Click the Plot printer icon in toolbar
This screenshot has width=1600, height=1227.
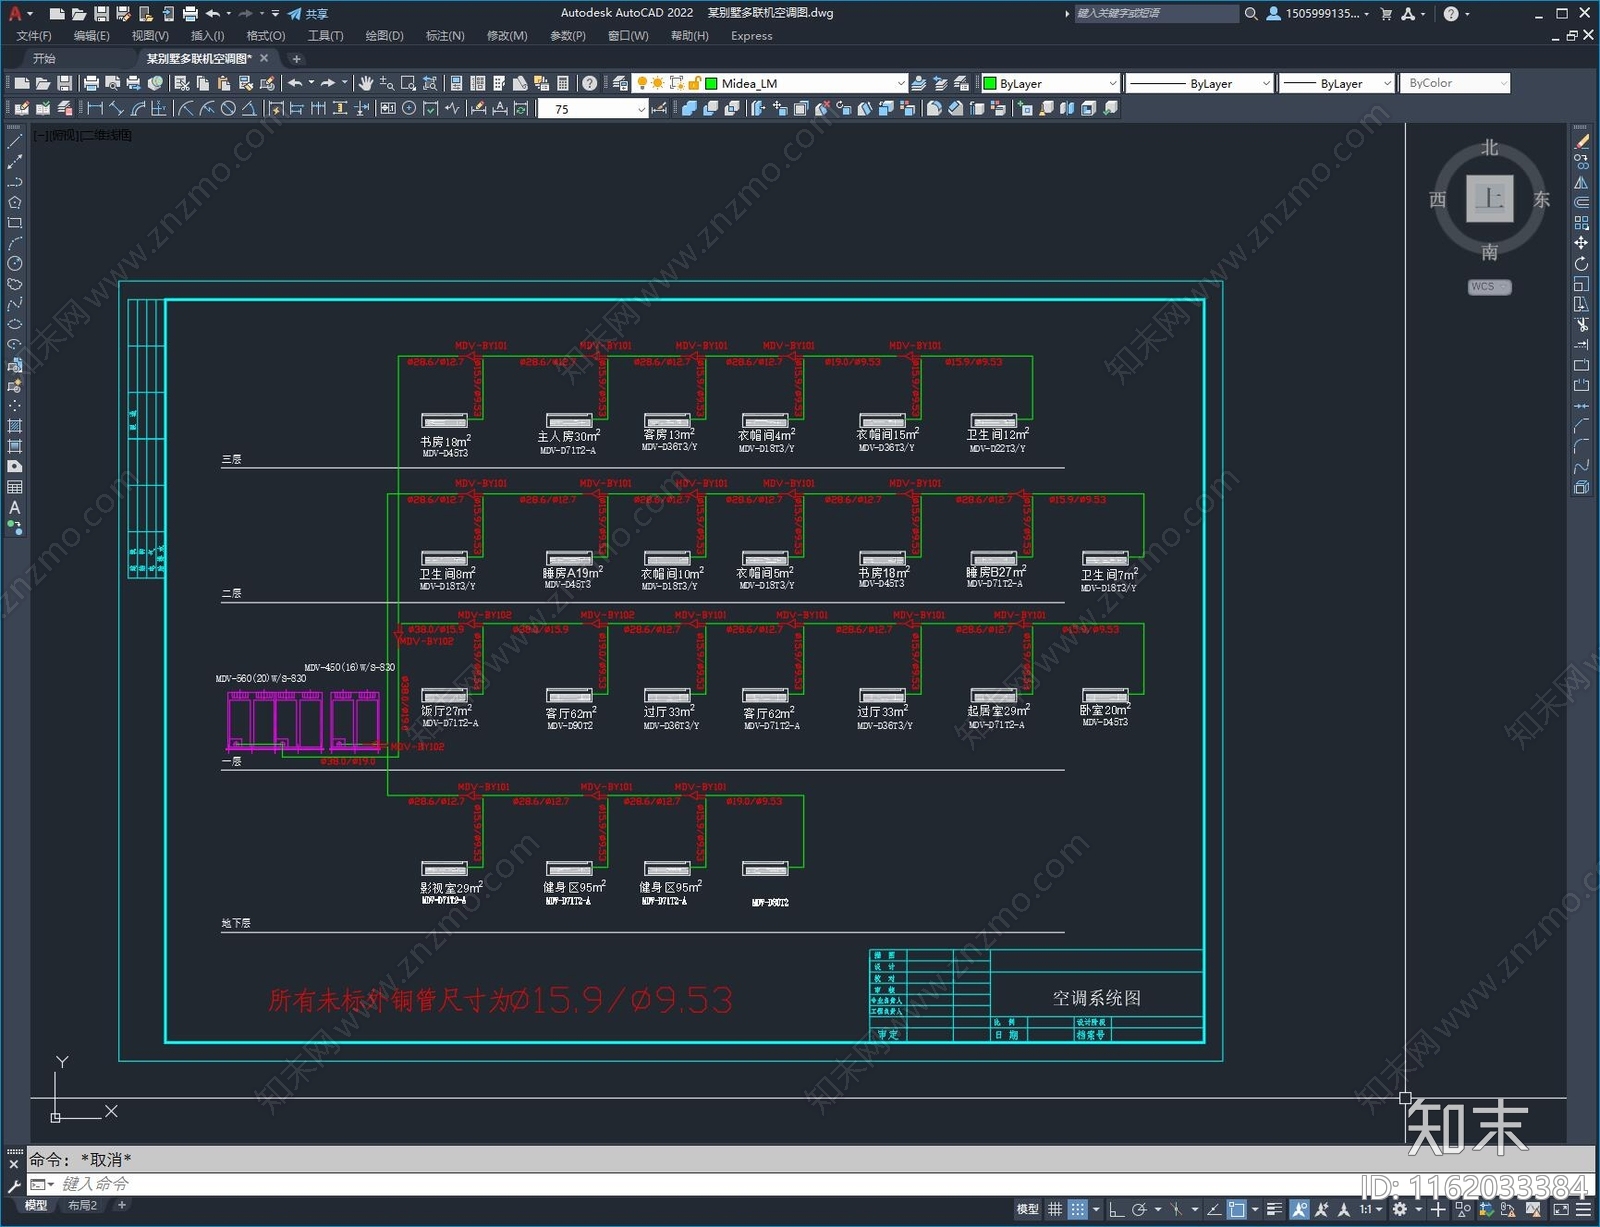[91, 84]
